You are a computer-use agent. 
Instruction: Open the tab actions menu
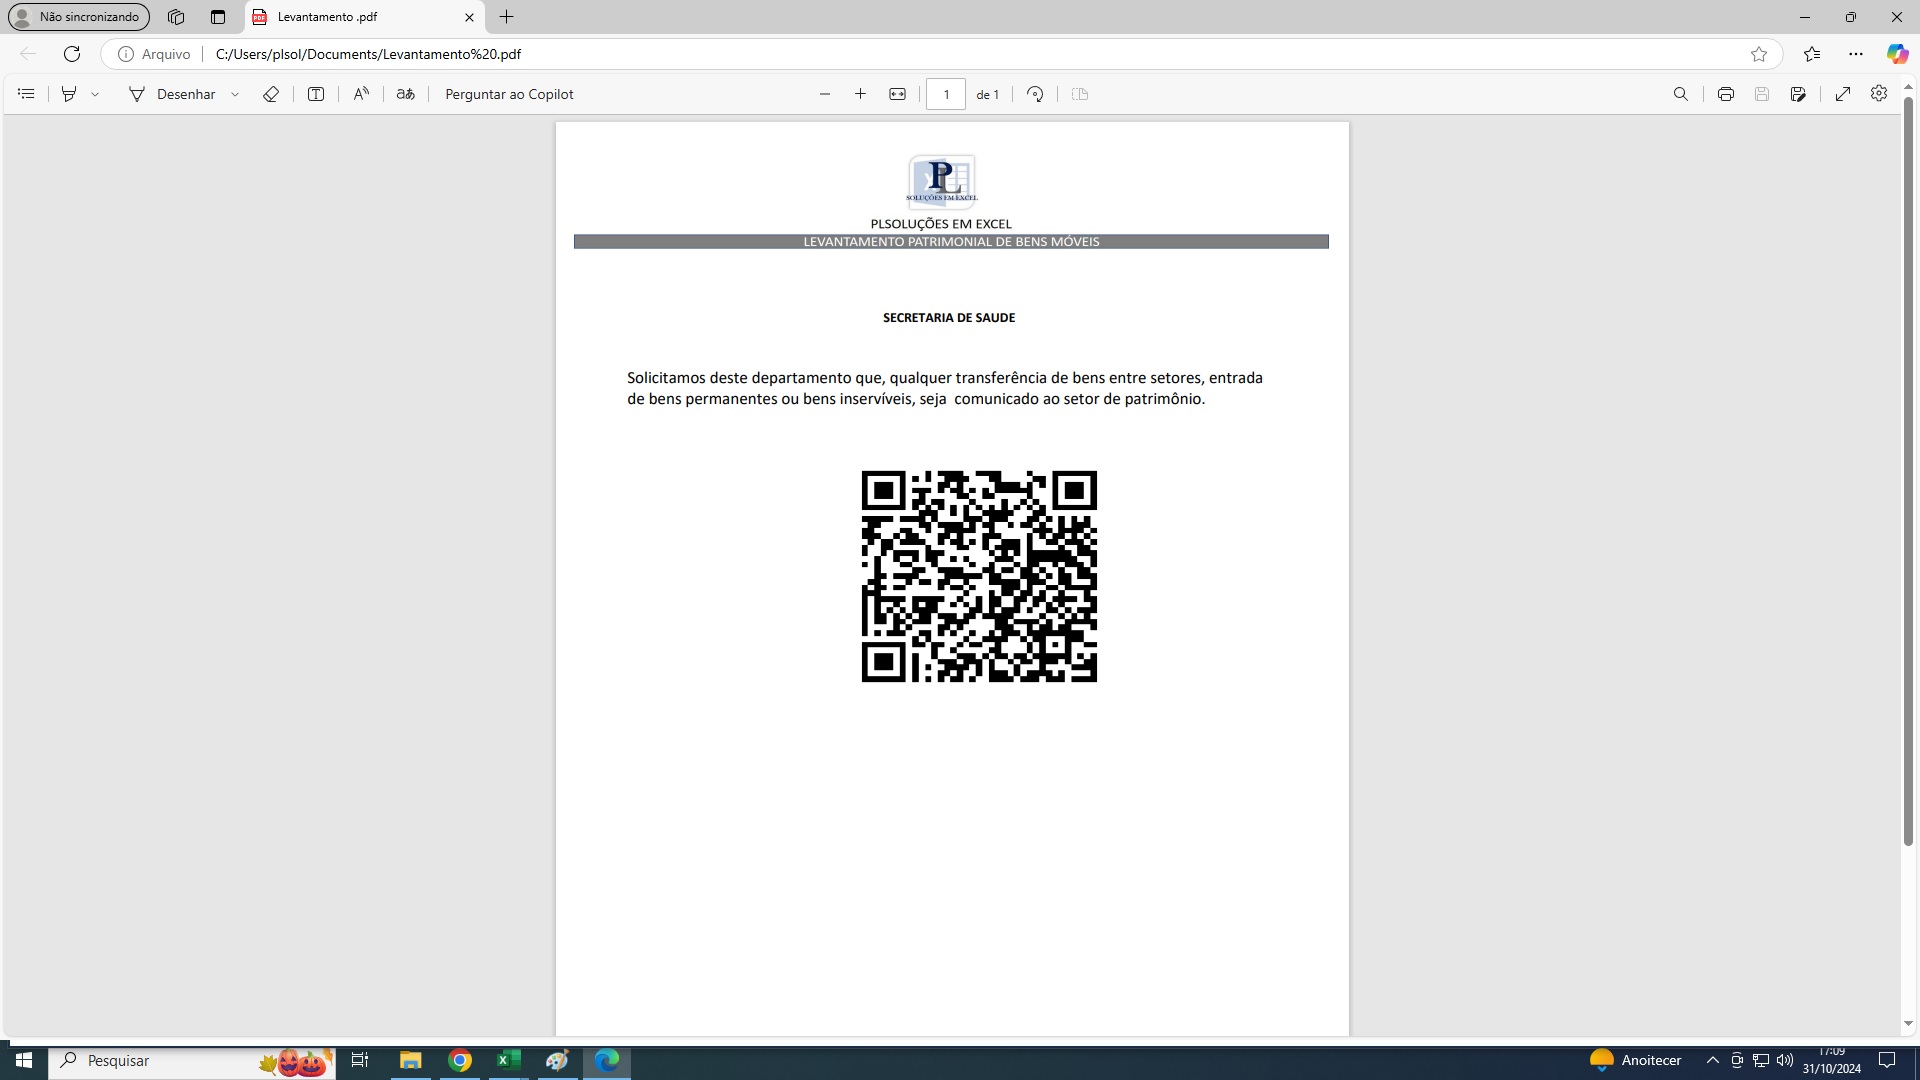pos(218,17)
